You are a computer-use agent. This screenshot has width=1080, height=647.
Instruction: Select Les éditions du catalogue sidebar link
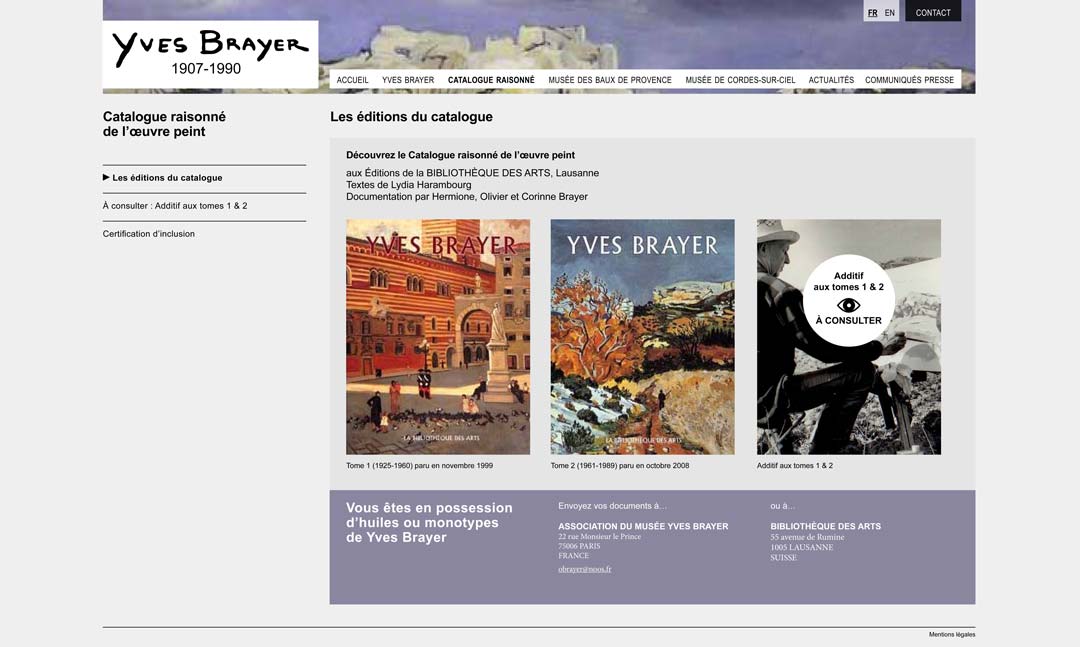[x=167, y=178]
